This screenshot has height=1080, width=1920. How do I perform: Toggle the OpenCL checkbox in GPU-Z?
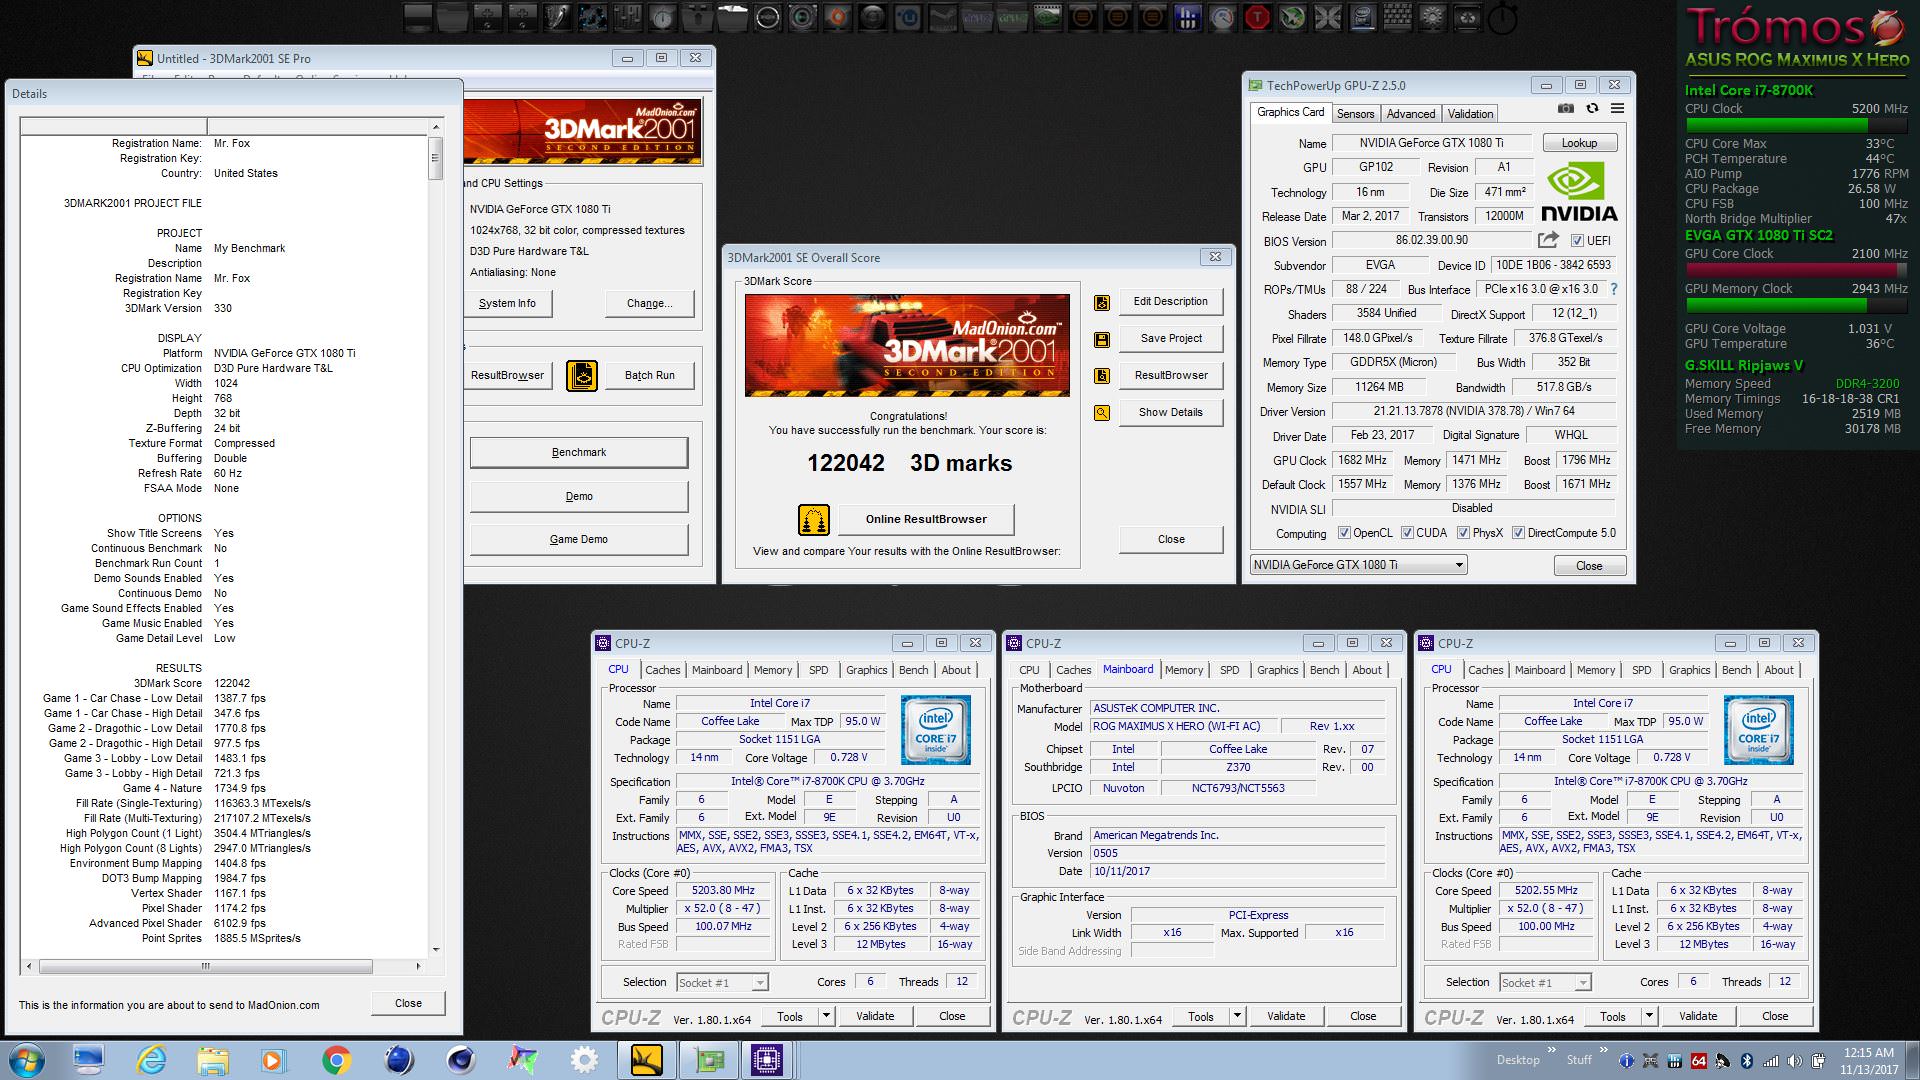click(1344, 533)
